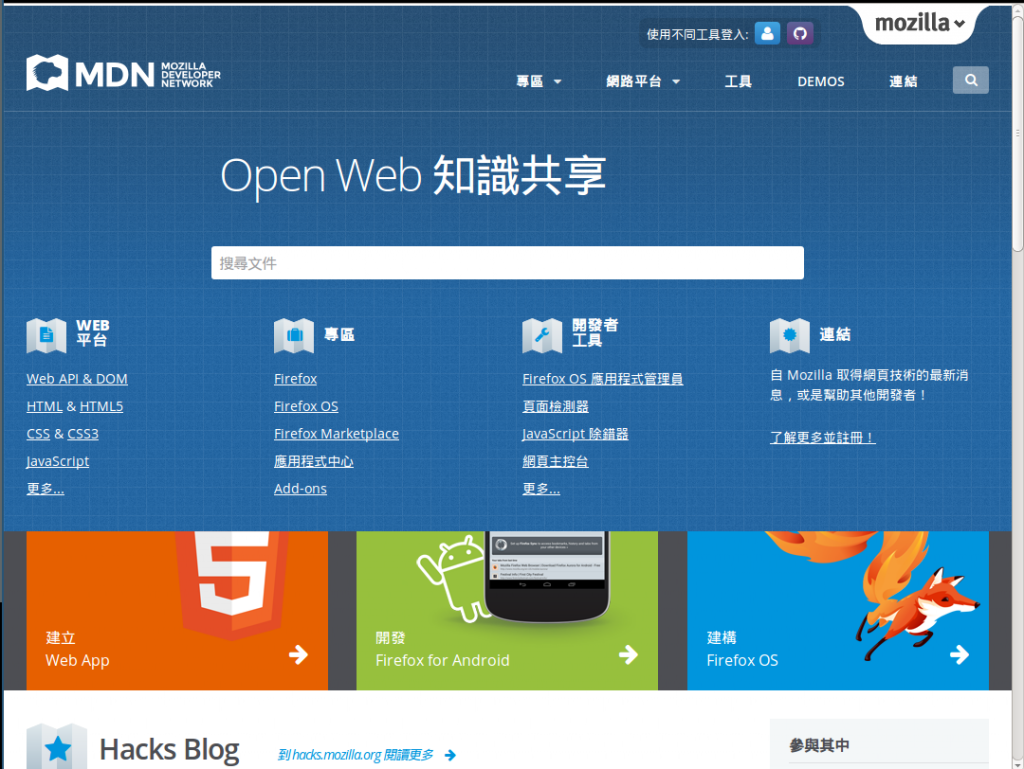This screenshot has height=769, width=1024.
Task: Sign in with GitHub icon
Action: [x=800, y=33]
